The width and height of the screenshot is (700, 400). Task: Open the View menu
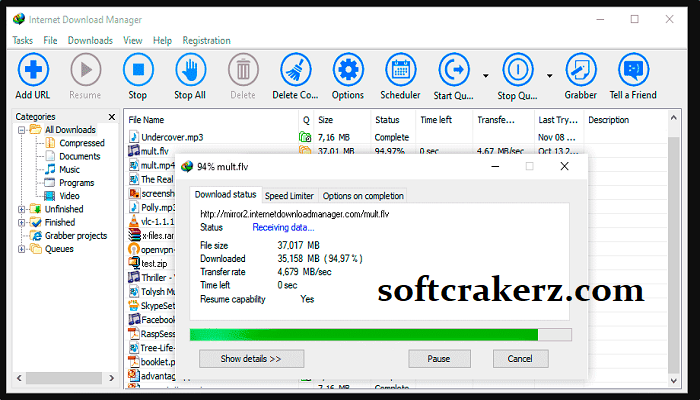133,40
